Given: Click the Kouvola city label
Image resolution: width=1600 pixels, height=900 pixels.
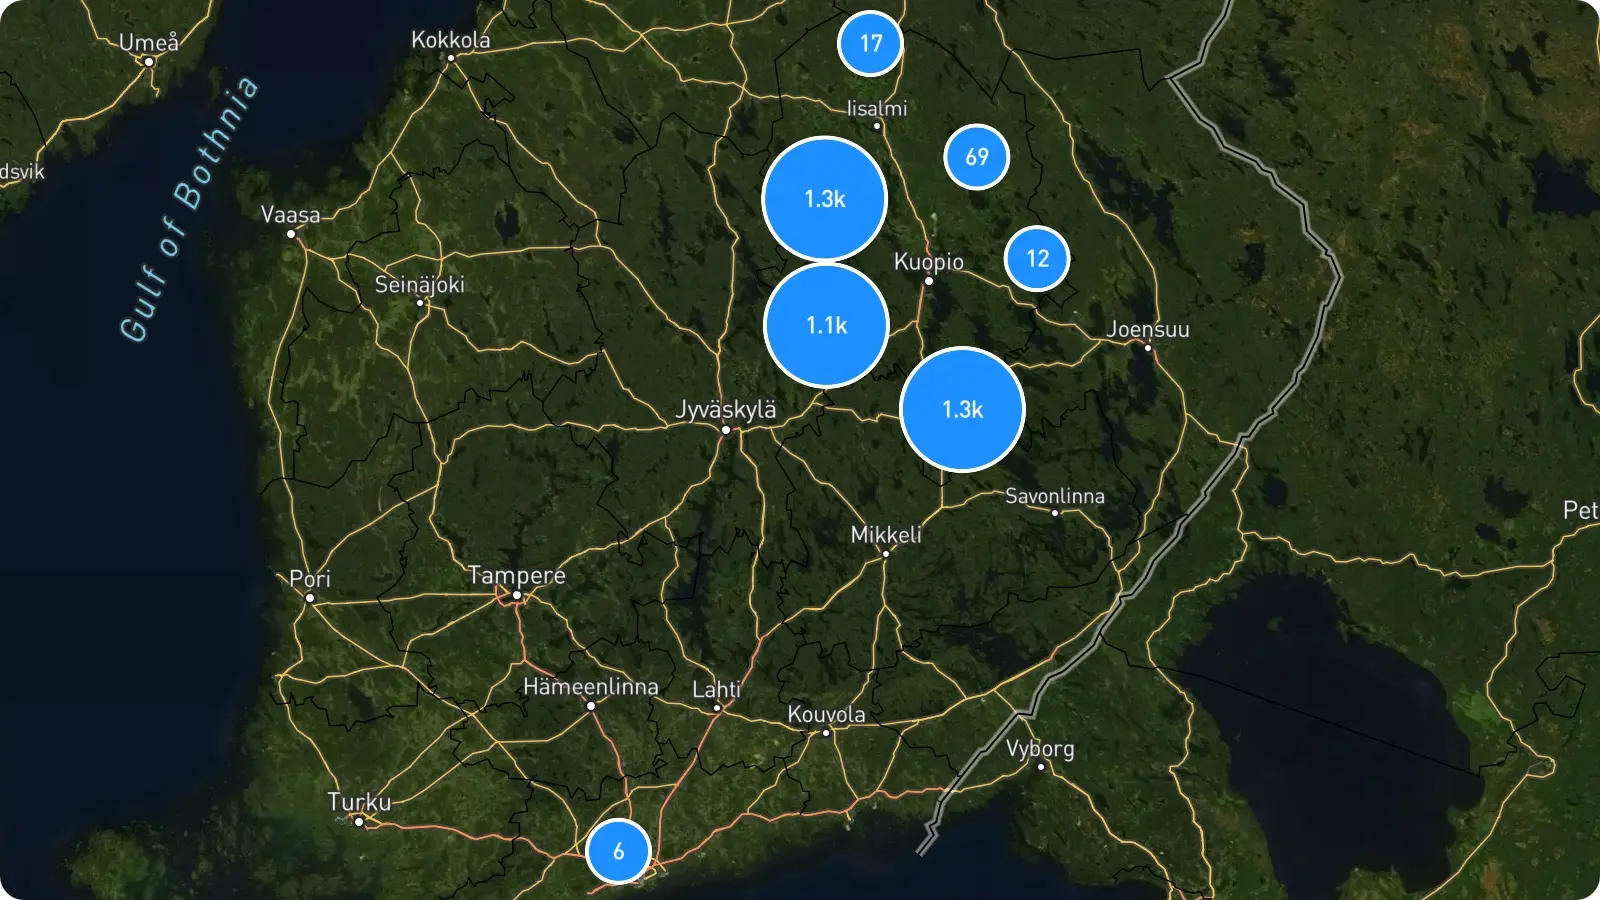Looking at the screenshot, I should pos(826,714).
